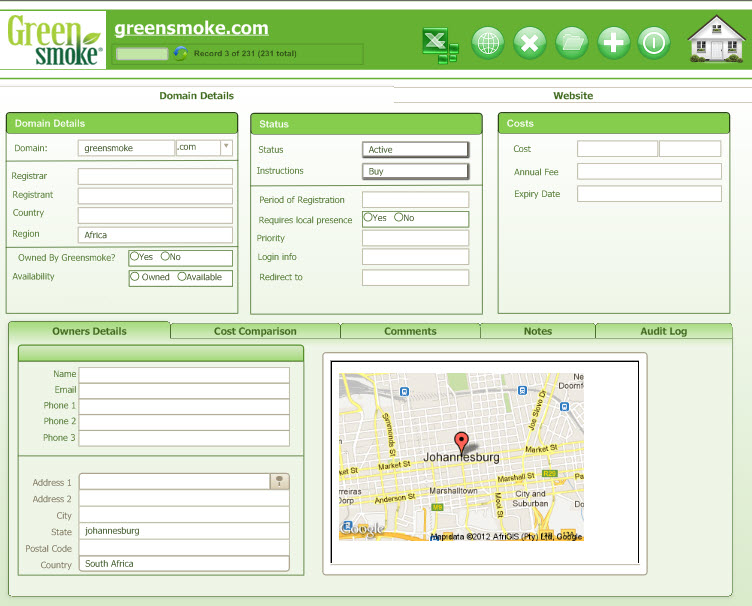The width and height of the screenshot is (752, 606).
Task: Select No for Requires local presence
Action: tap(399, 218)
